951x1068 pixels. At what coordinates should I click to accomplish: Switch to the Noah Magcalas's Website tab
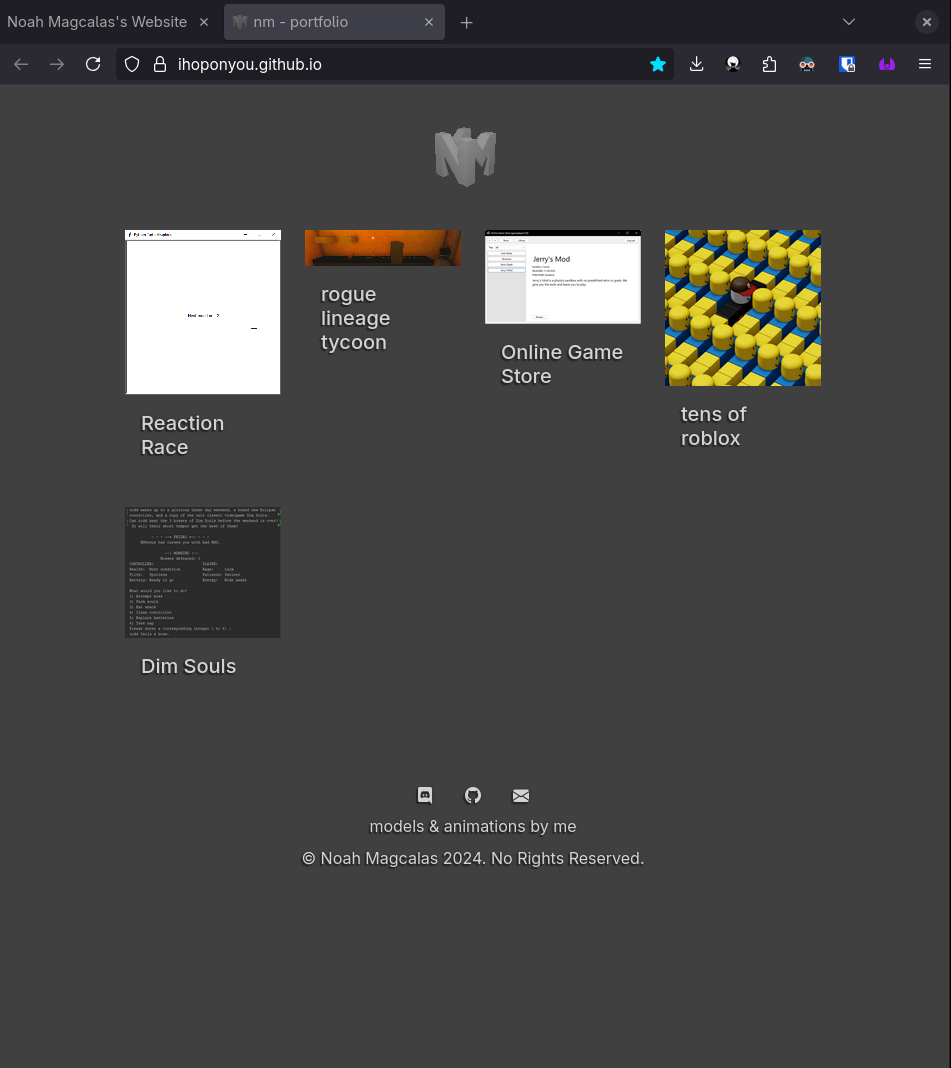[x=96, y=21]
